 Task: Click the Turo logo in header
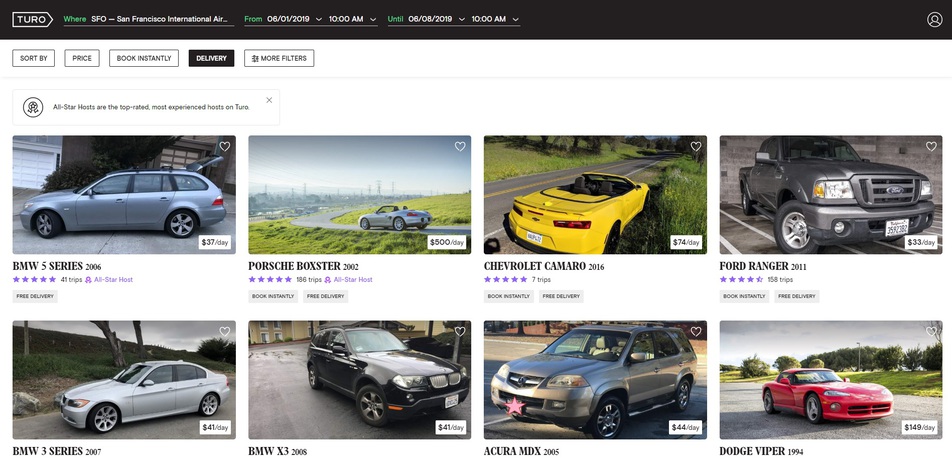click(32, 19)
